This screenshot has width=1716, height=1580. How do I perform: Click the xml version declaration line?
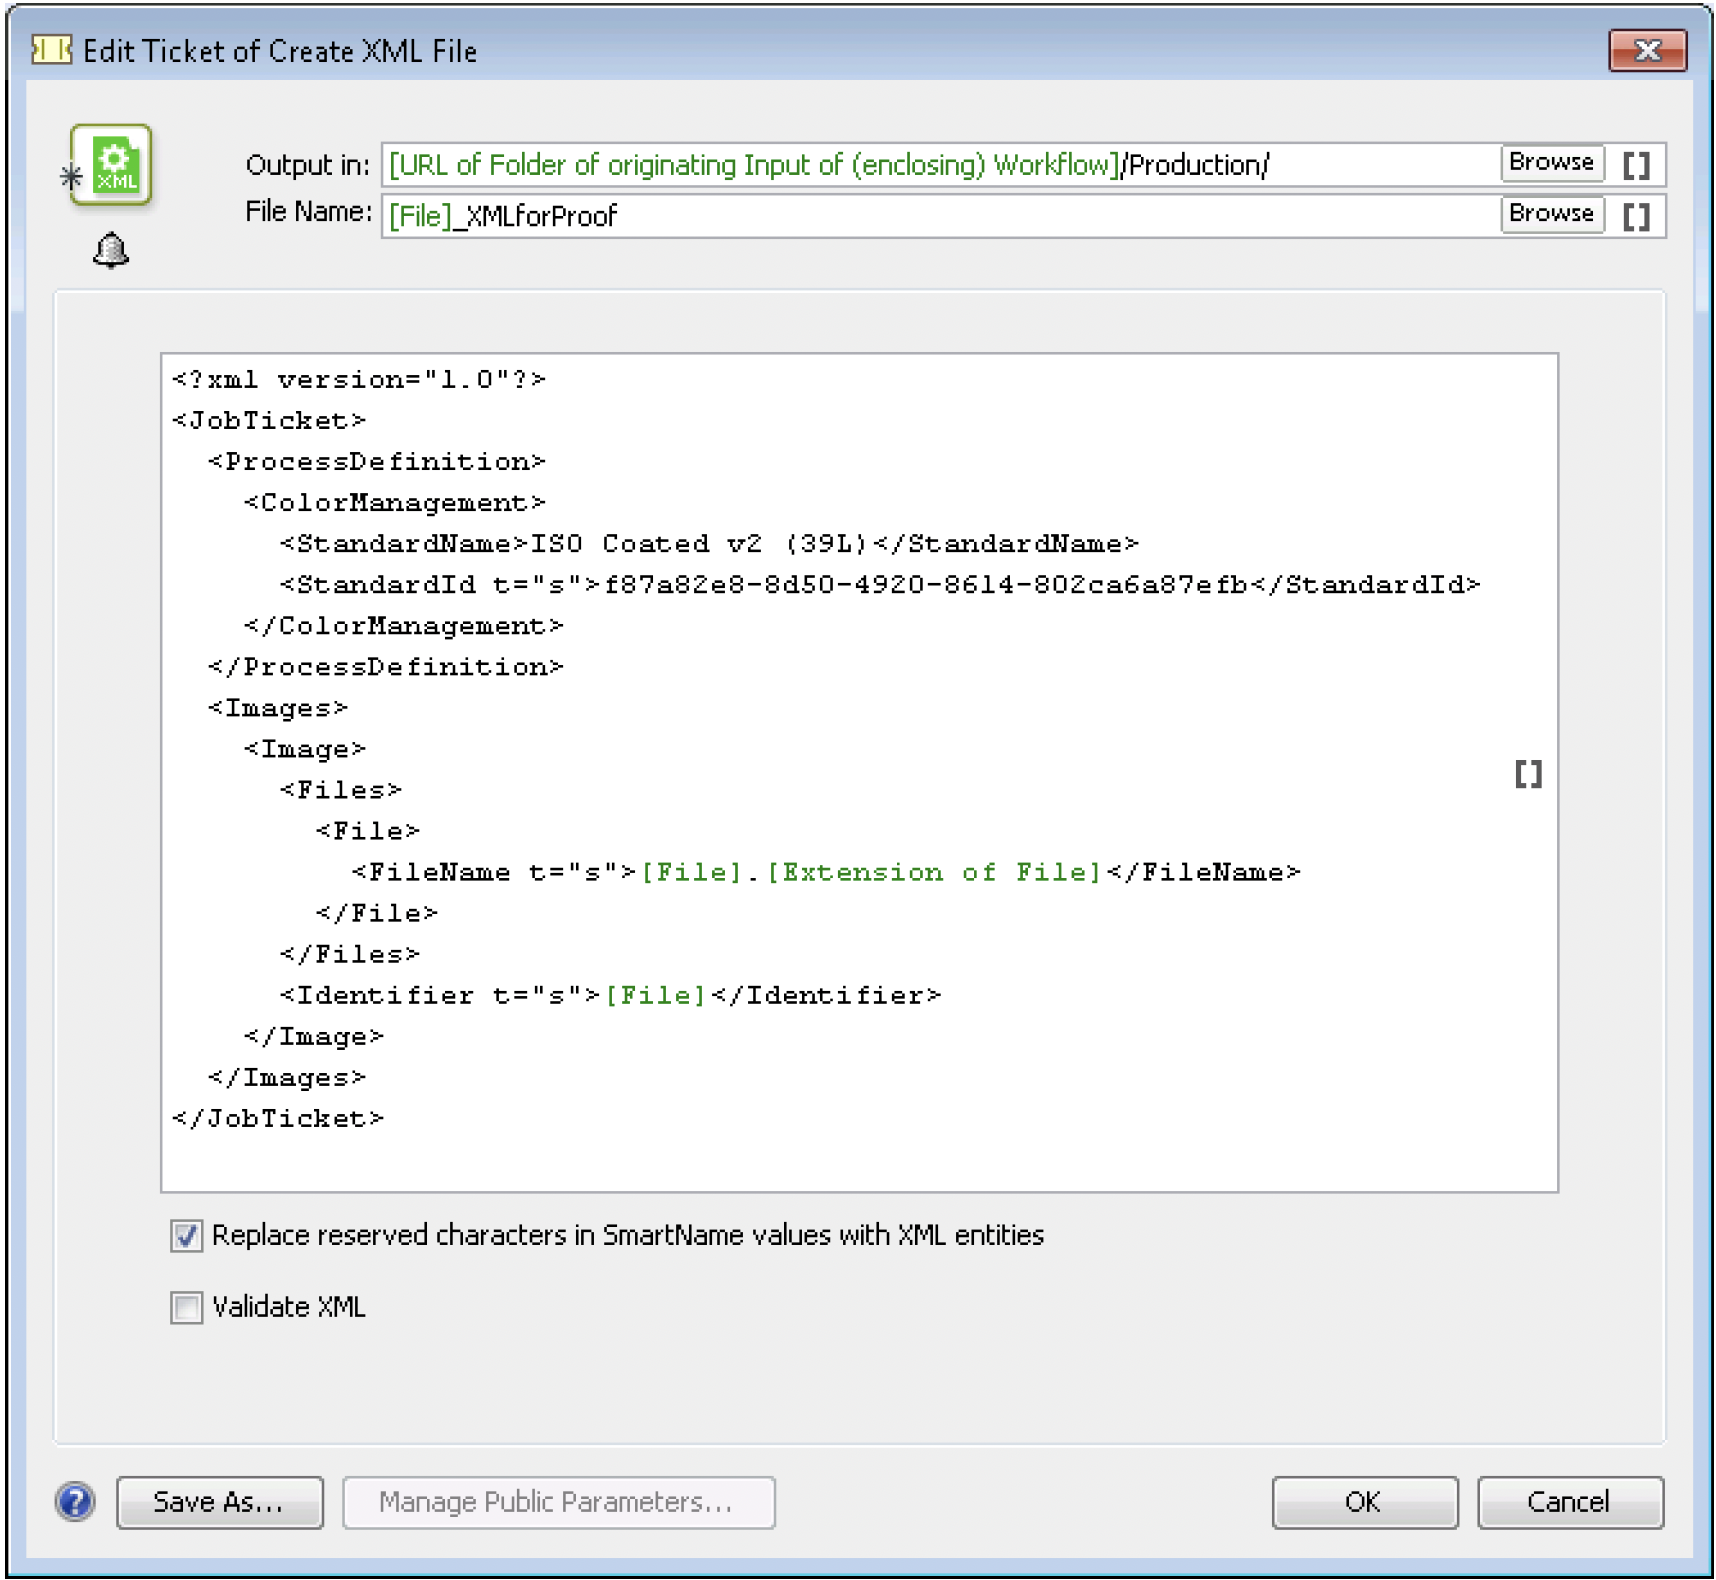[x=359, y=380]
